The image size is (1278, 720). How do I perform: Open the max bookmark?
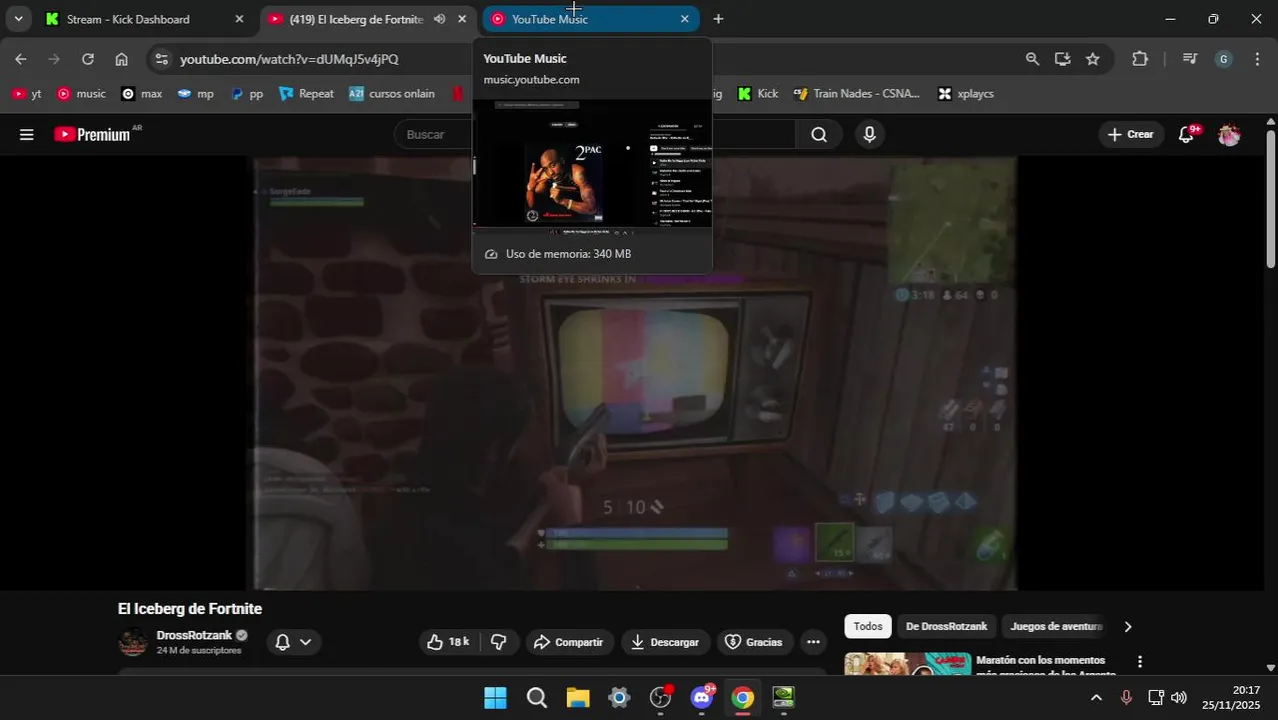[x=141, y=94]
